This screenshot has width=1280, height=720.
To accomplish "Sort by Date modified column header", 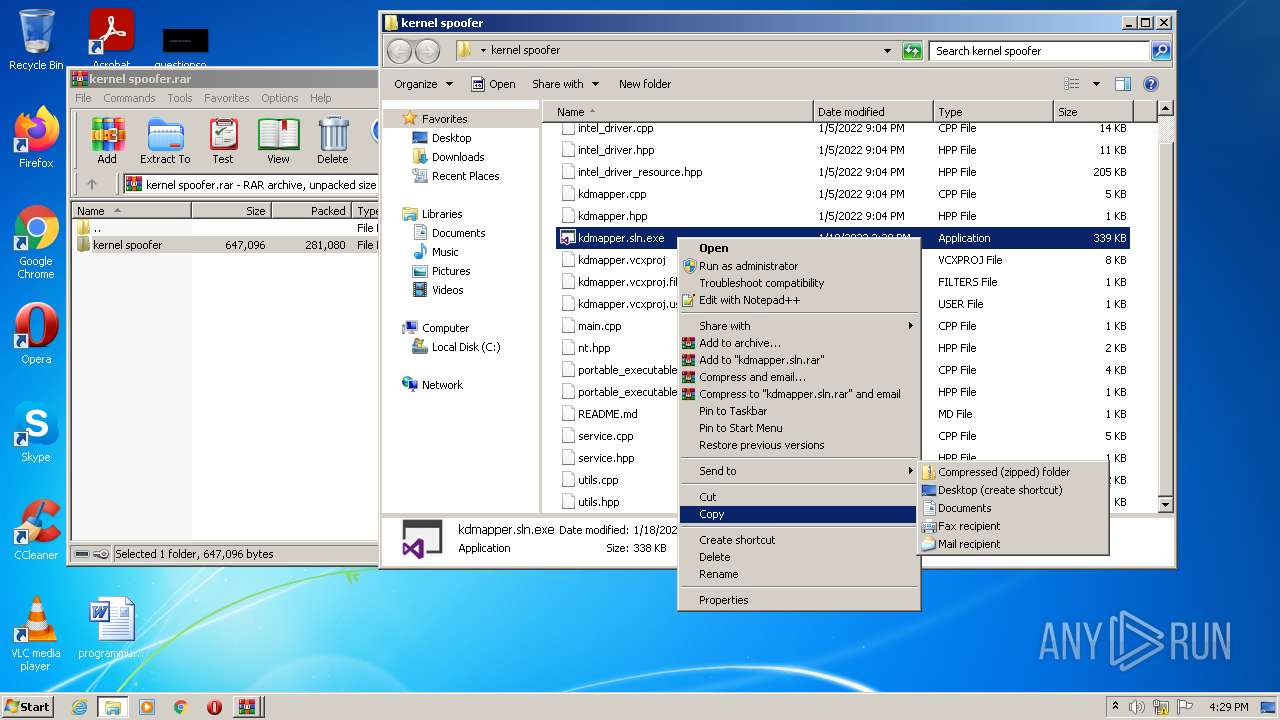I will (873, 112).
